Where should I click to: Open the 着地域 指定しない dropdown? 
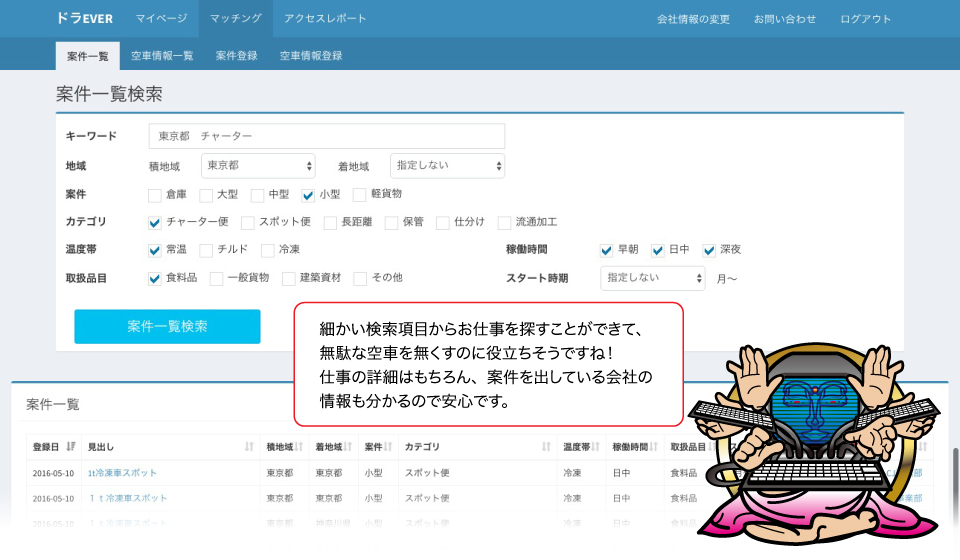coord(447,165)
